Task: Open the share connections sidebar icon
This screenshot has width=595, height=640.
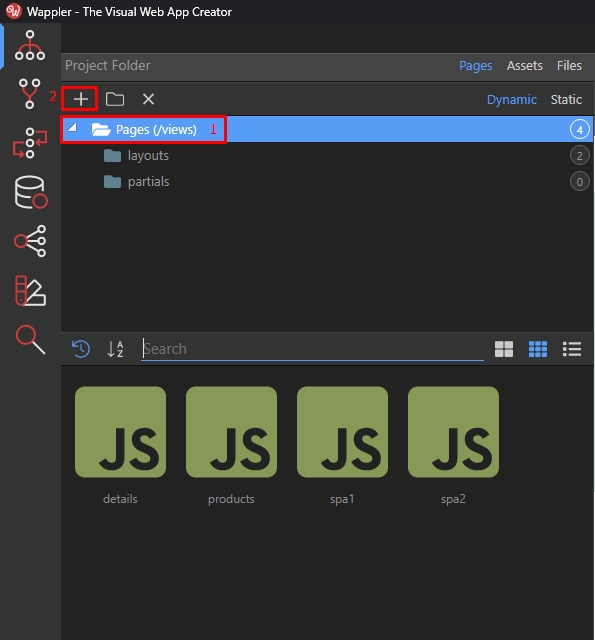Action: pyautogui.click(x=30, y=241)
